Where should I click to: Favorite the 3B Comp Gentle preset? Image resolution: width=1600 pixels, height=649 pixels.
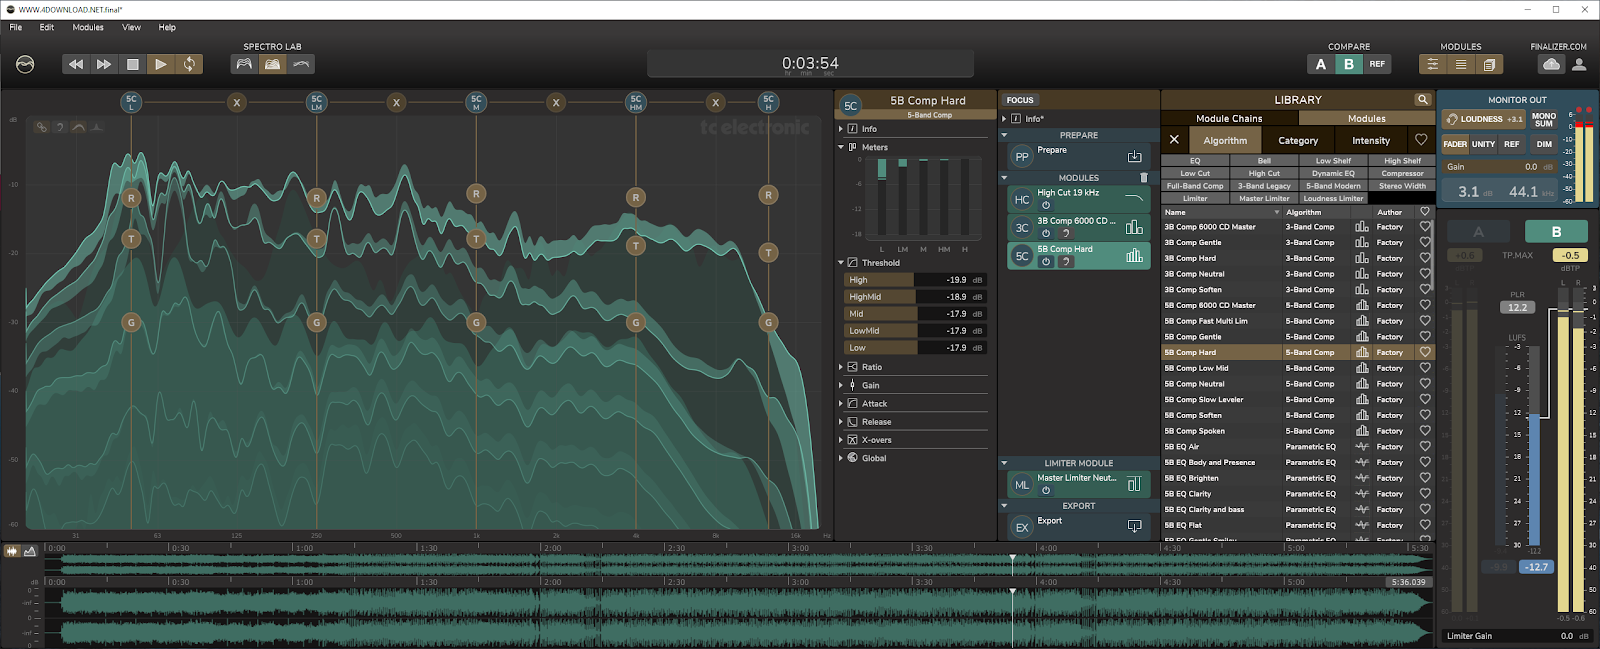(x=1425, y=243)
